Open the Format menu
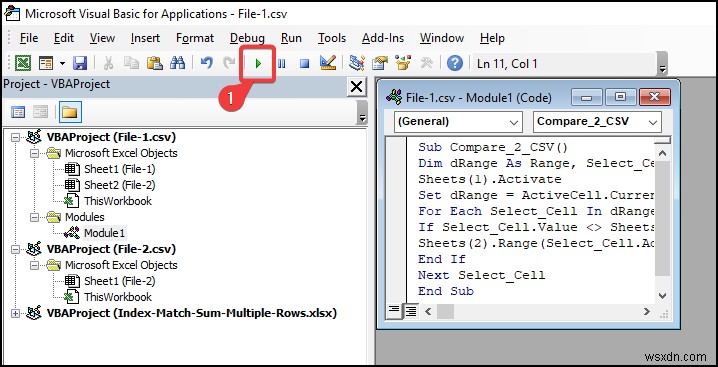The width and height of the screenshot is (718, 367). (x=195, y=38)
